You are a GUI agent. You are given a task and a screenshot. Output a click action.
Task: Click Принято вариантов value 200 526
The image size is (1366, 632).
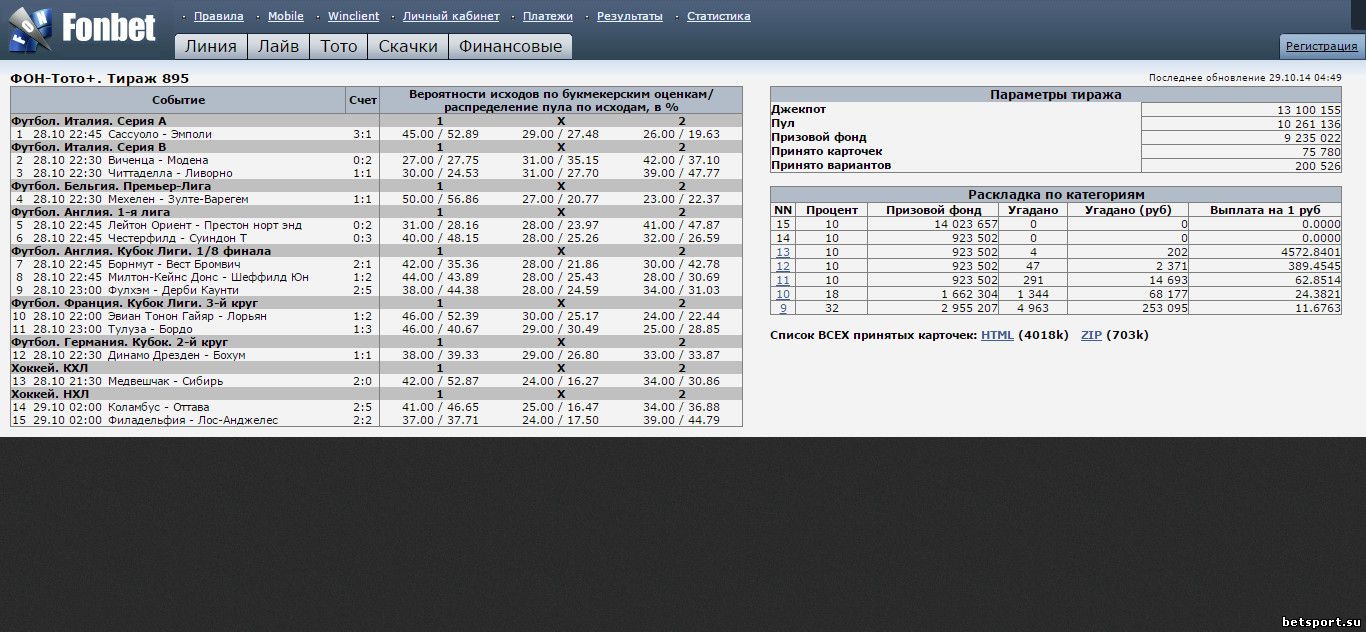(x=1319, y=166)
